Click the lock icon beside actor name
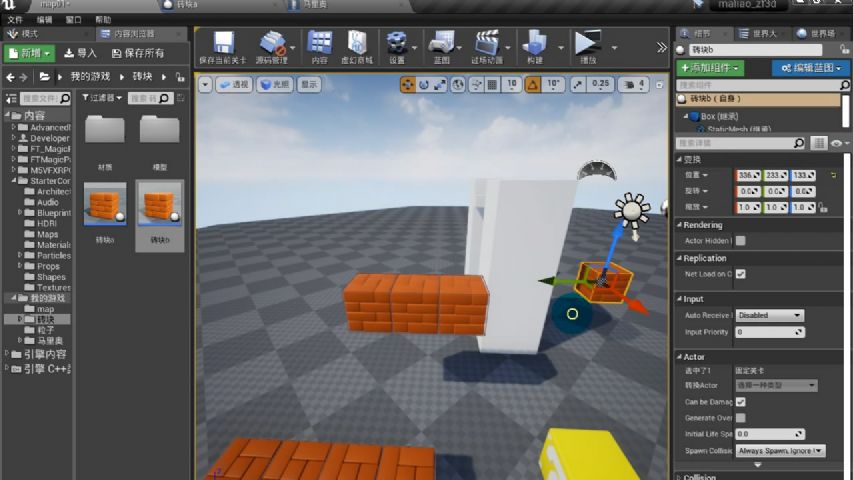Image resolution: width=853 pixels, height=480 pixels. tap(844, 50)
